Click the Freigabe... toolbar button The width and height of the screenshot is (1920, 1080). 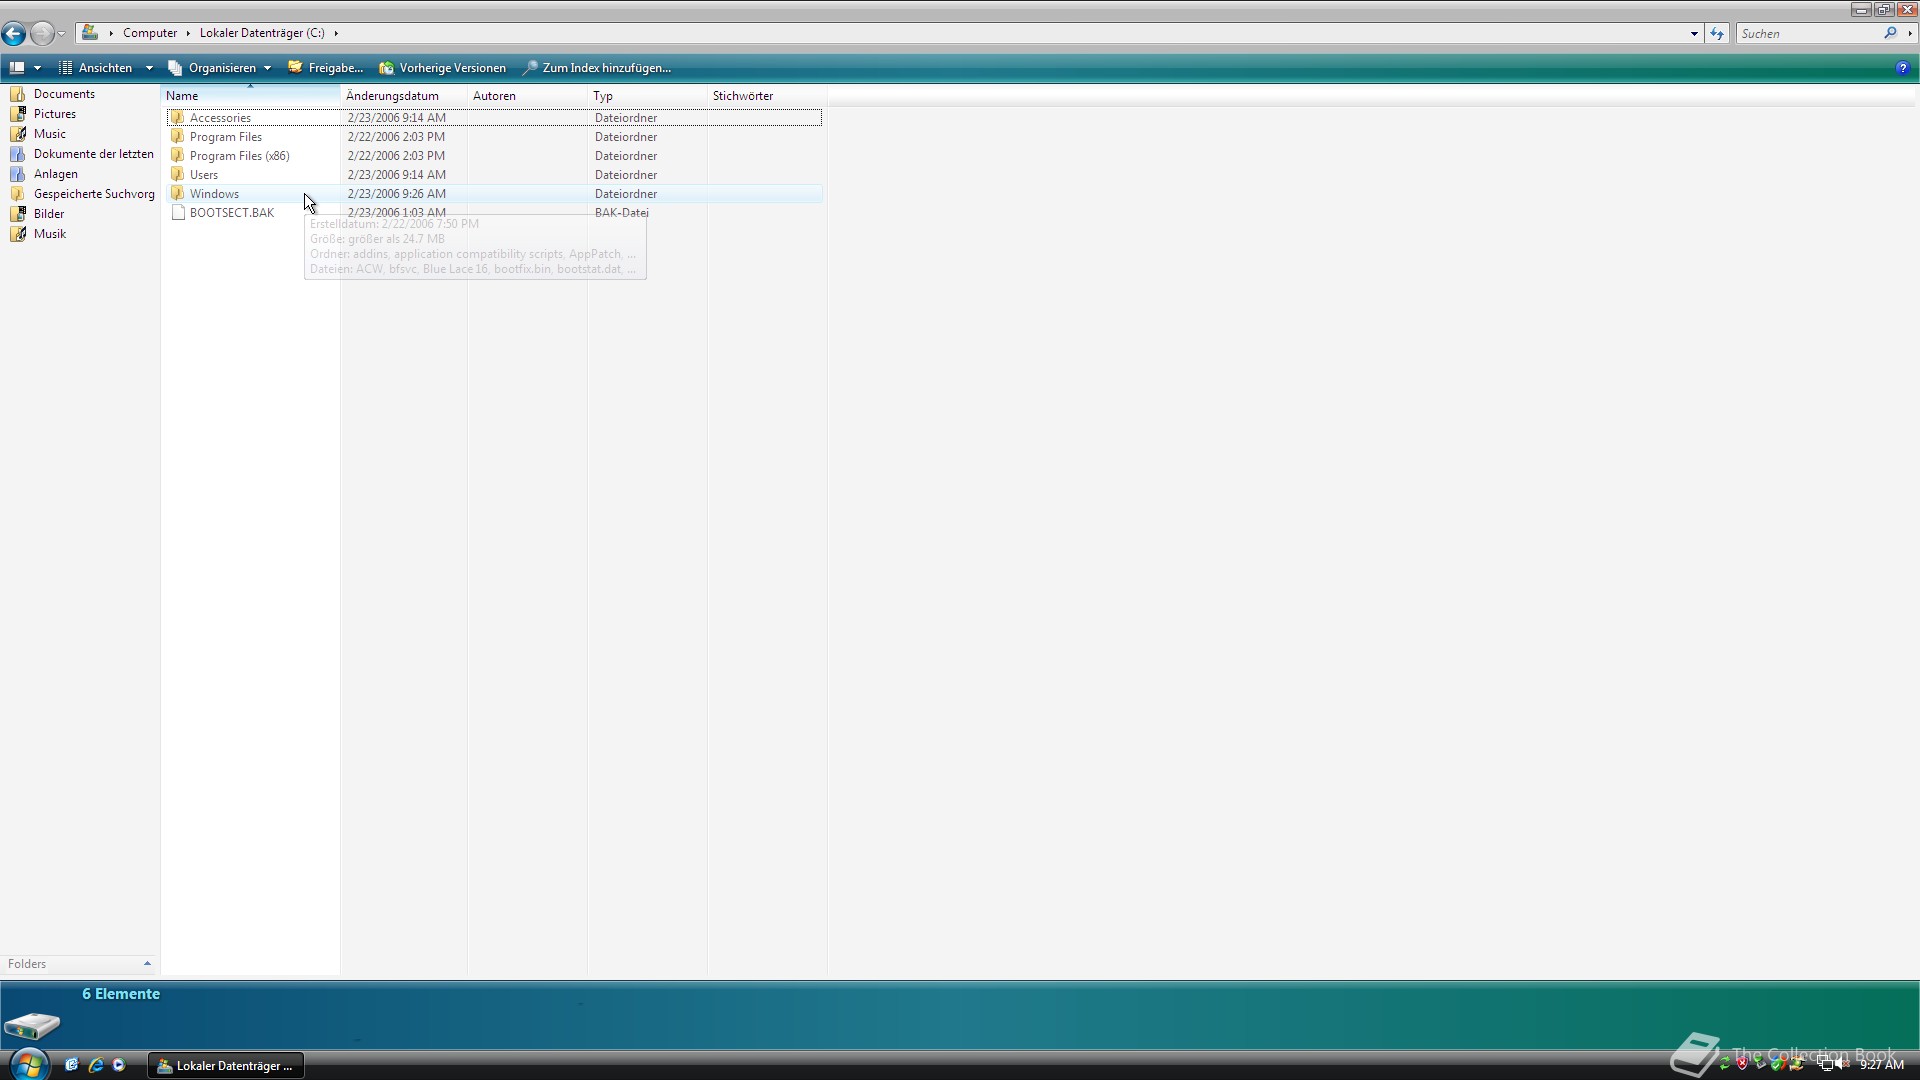click(325, 68)
